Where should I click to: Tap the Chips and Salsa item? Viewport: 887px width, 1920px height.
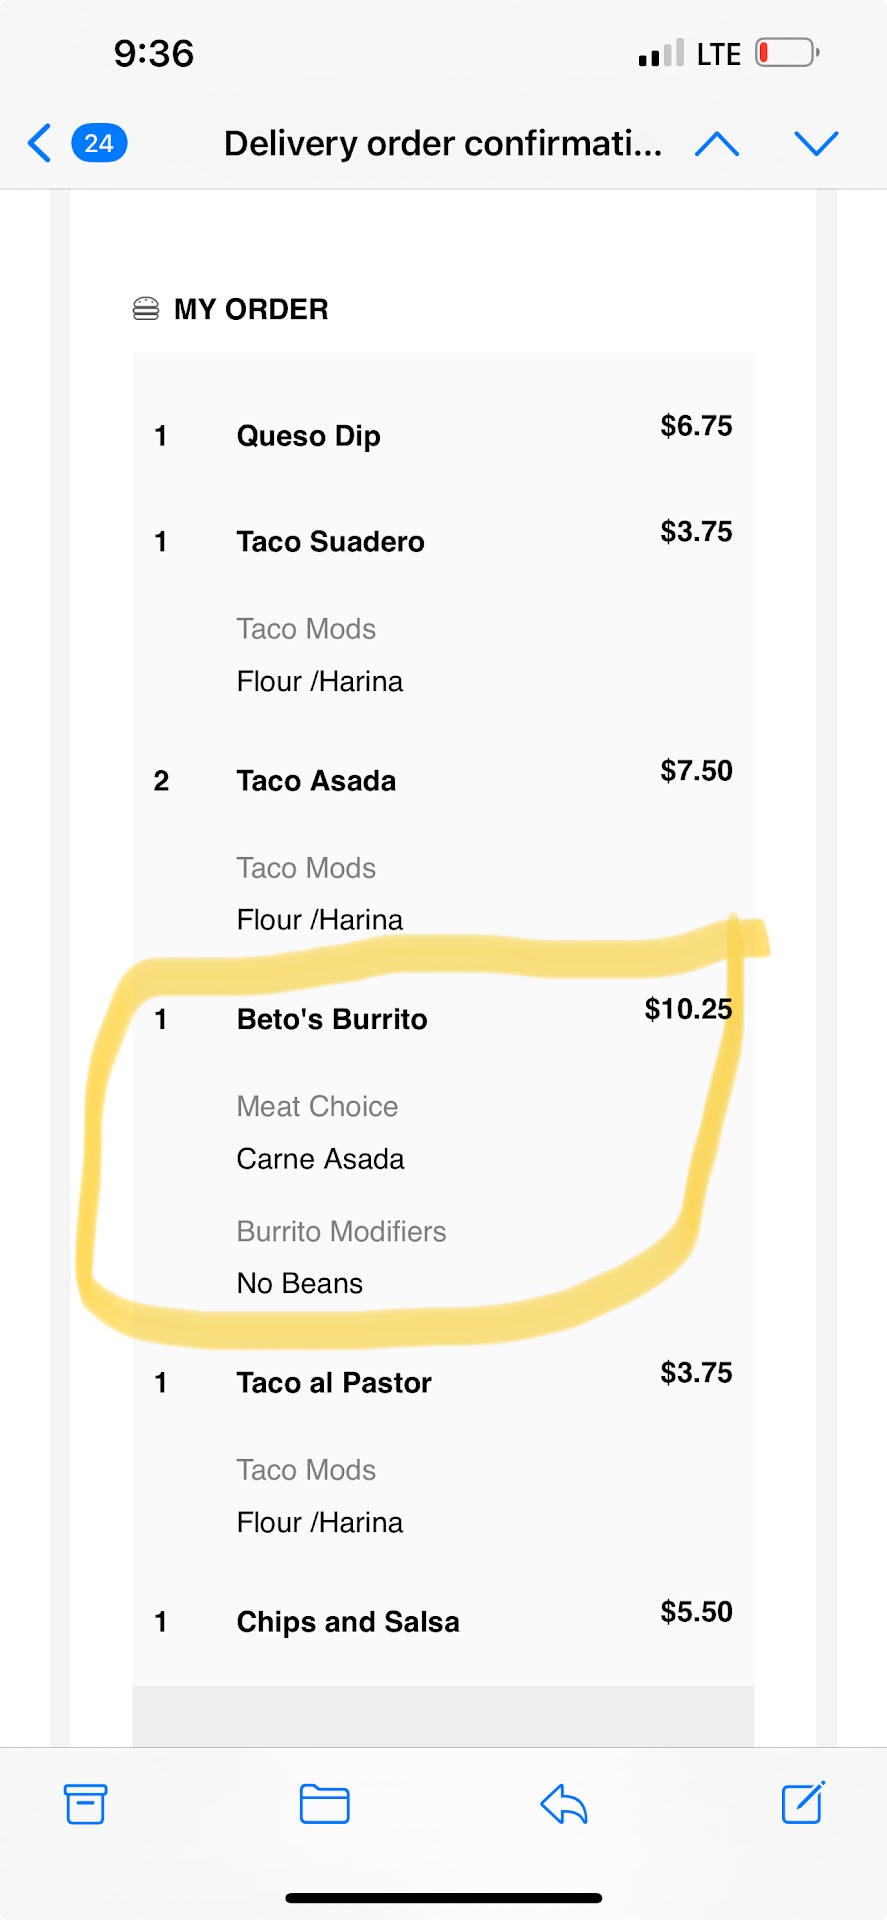pyautogui.click(x=348, y=1622)
